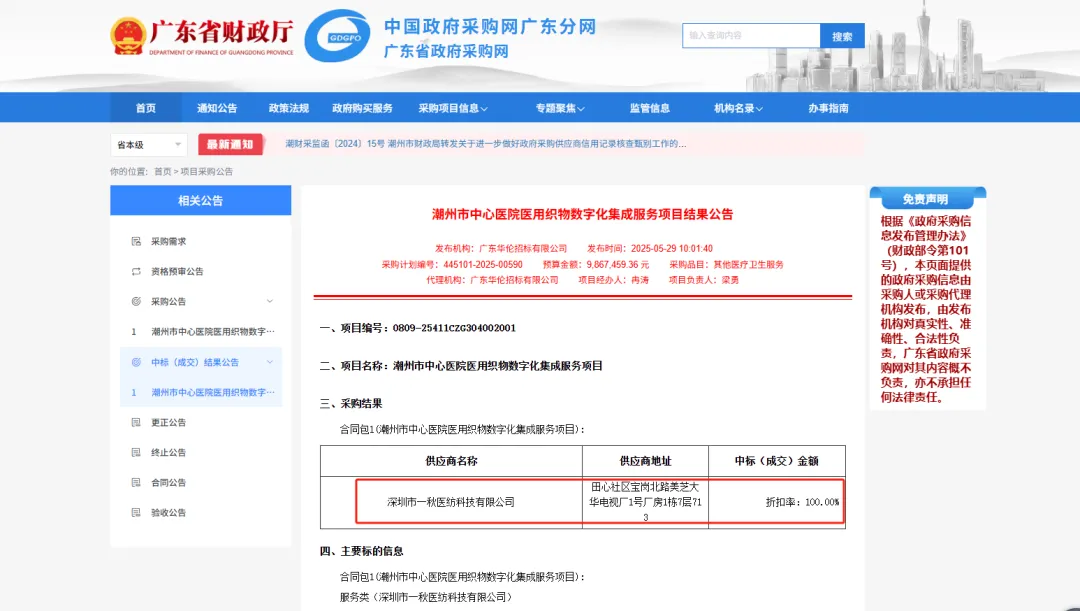Click the 合同公告 sidebar icon
The image size is (1080, 611).
point(136,482)
